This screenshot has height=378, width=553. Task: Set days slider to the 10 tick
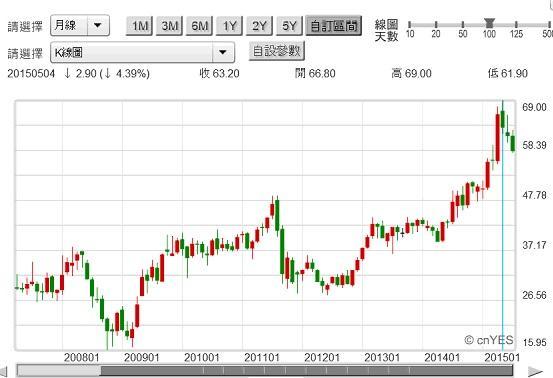click(x=409, y=25)
